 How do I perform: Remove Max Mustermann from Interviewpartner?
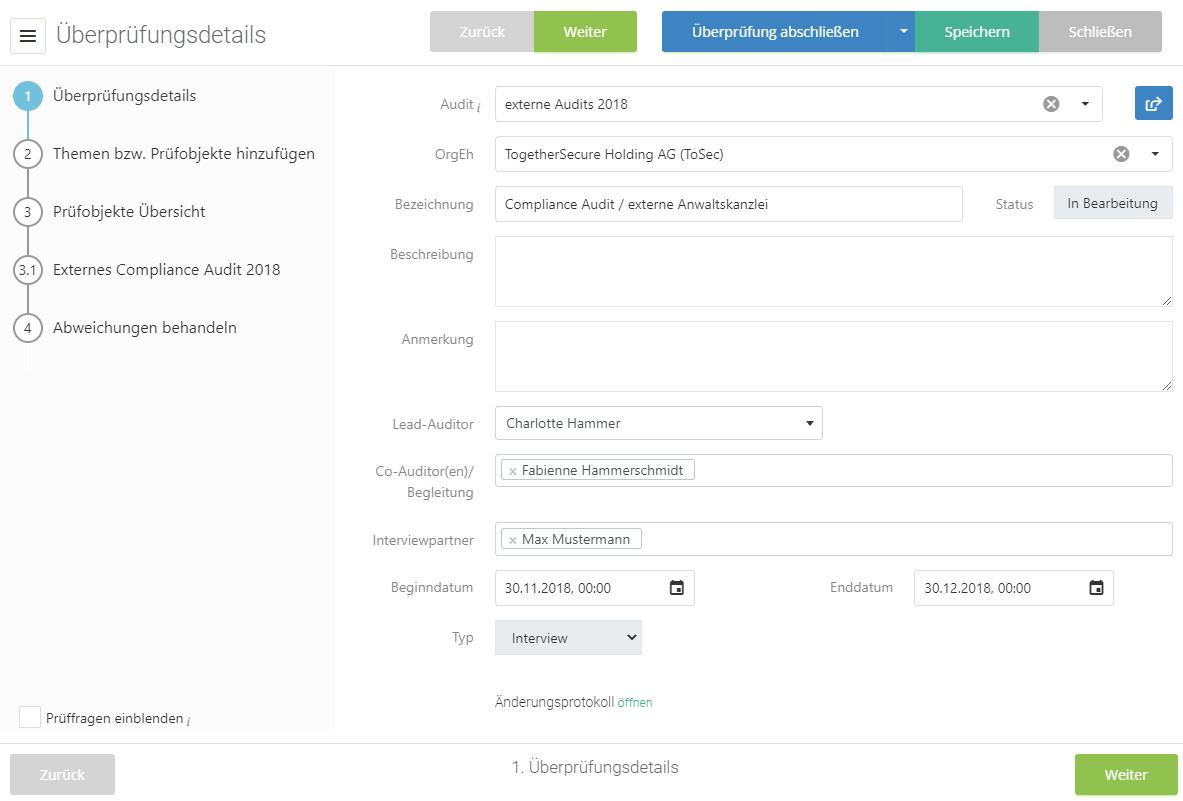[513, 540]
